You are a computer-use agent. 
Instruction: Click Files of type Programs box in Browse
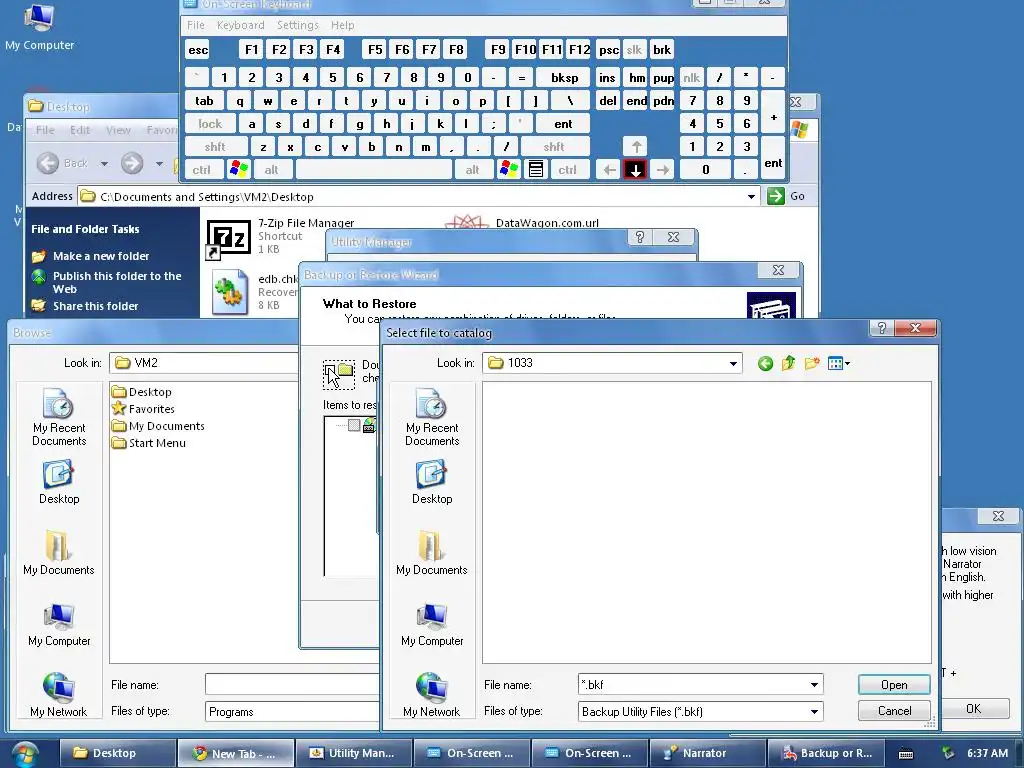tap(292, 711)
